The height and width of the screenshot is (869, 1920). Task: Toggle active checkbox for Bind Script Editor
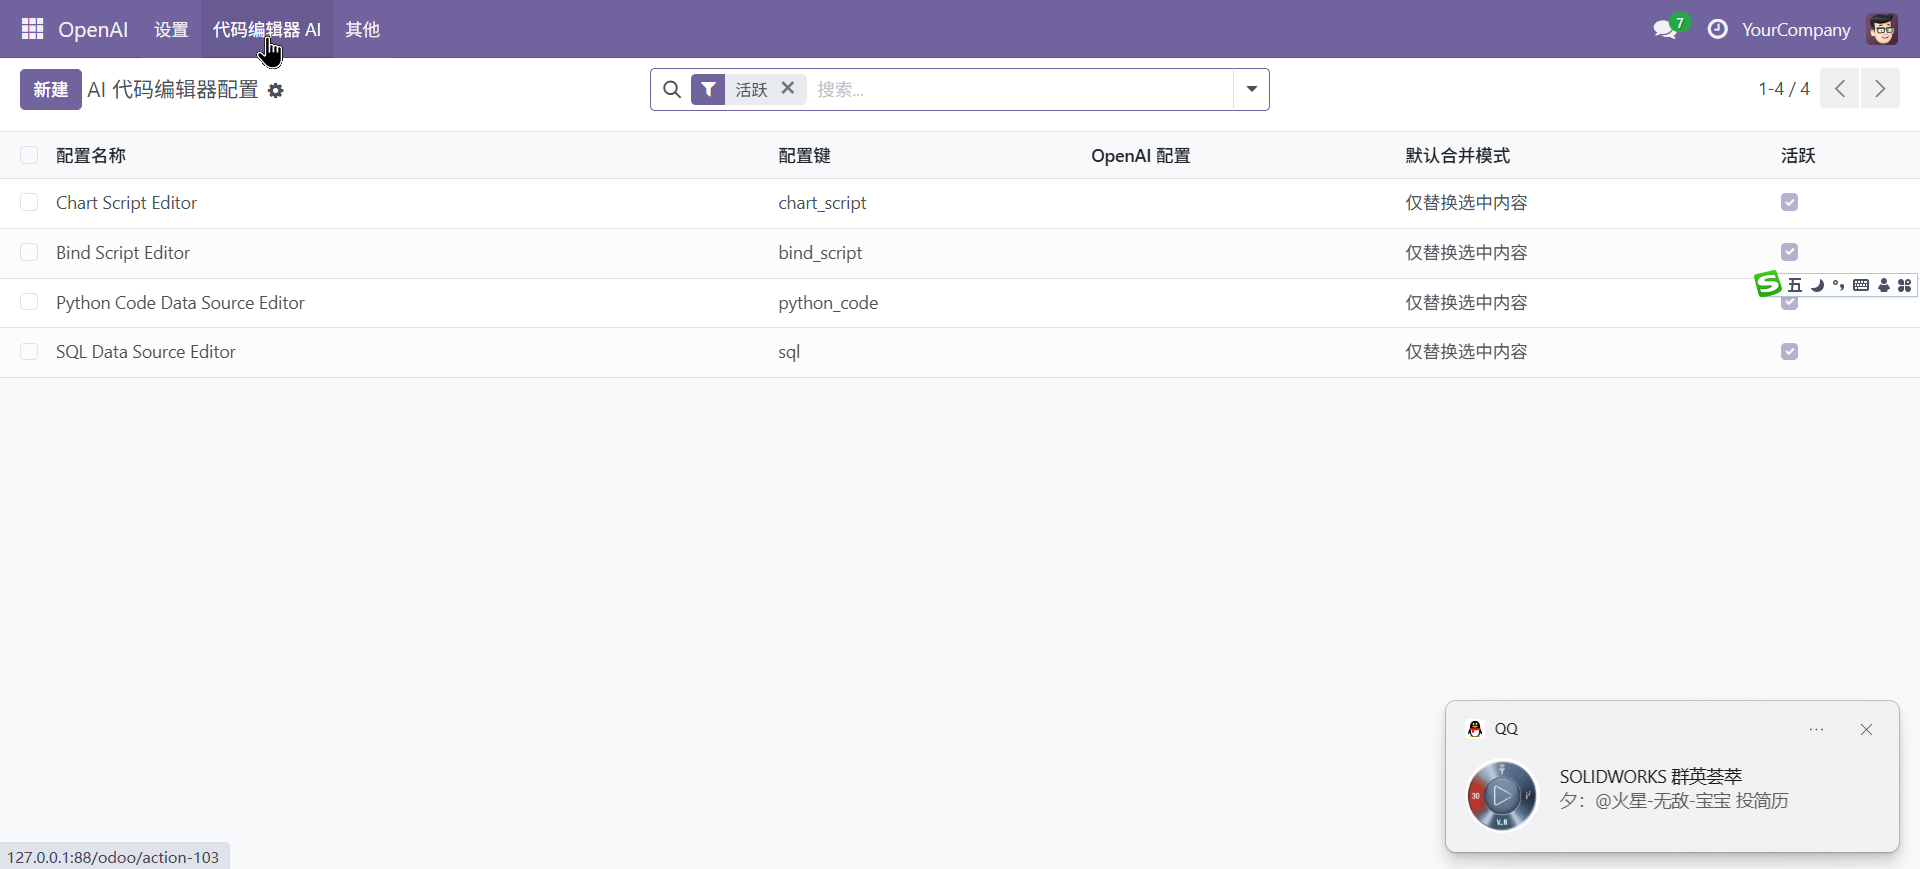[x=1789, y=252]
